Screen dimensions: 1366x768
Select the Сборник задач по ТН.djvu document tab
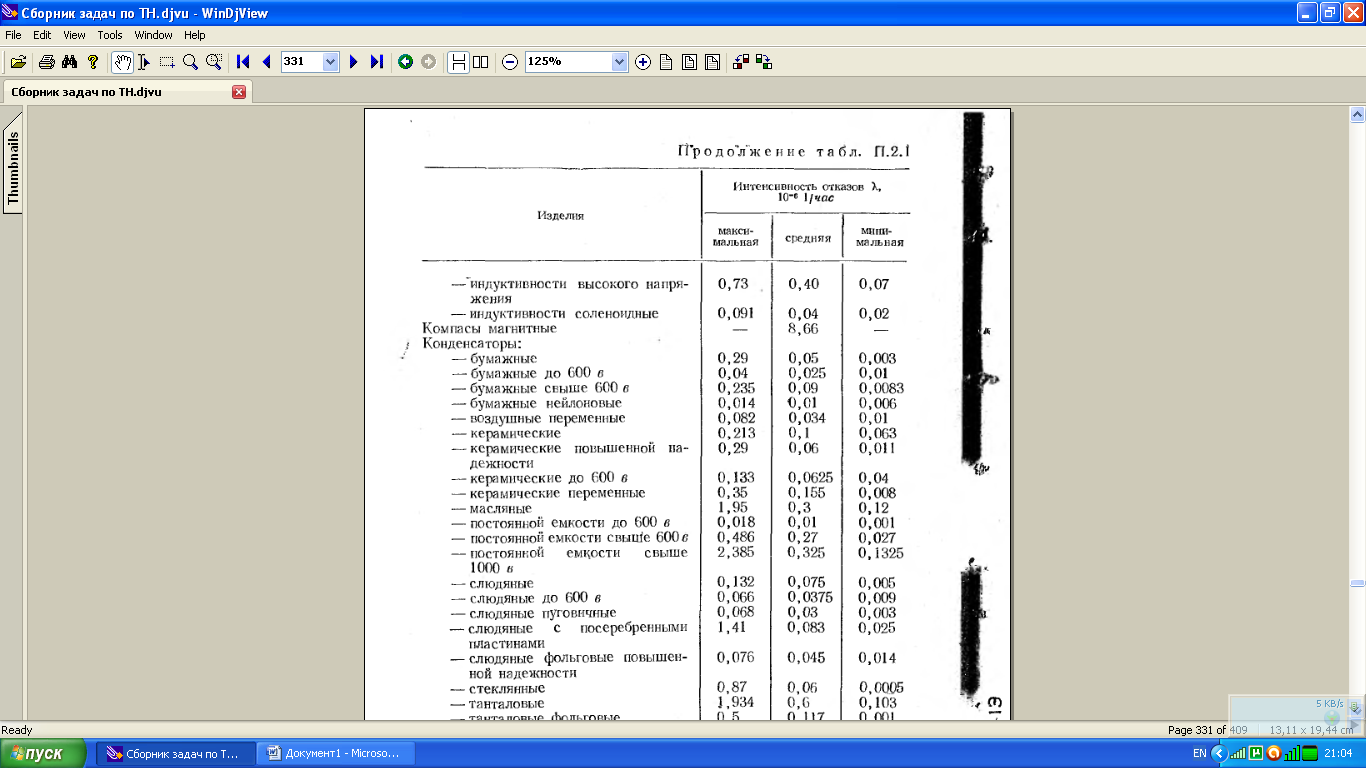pos(126,92)
